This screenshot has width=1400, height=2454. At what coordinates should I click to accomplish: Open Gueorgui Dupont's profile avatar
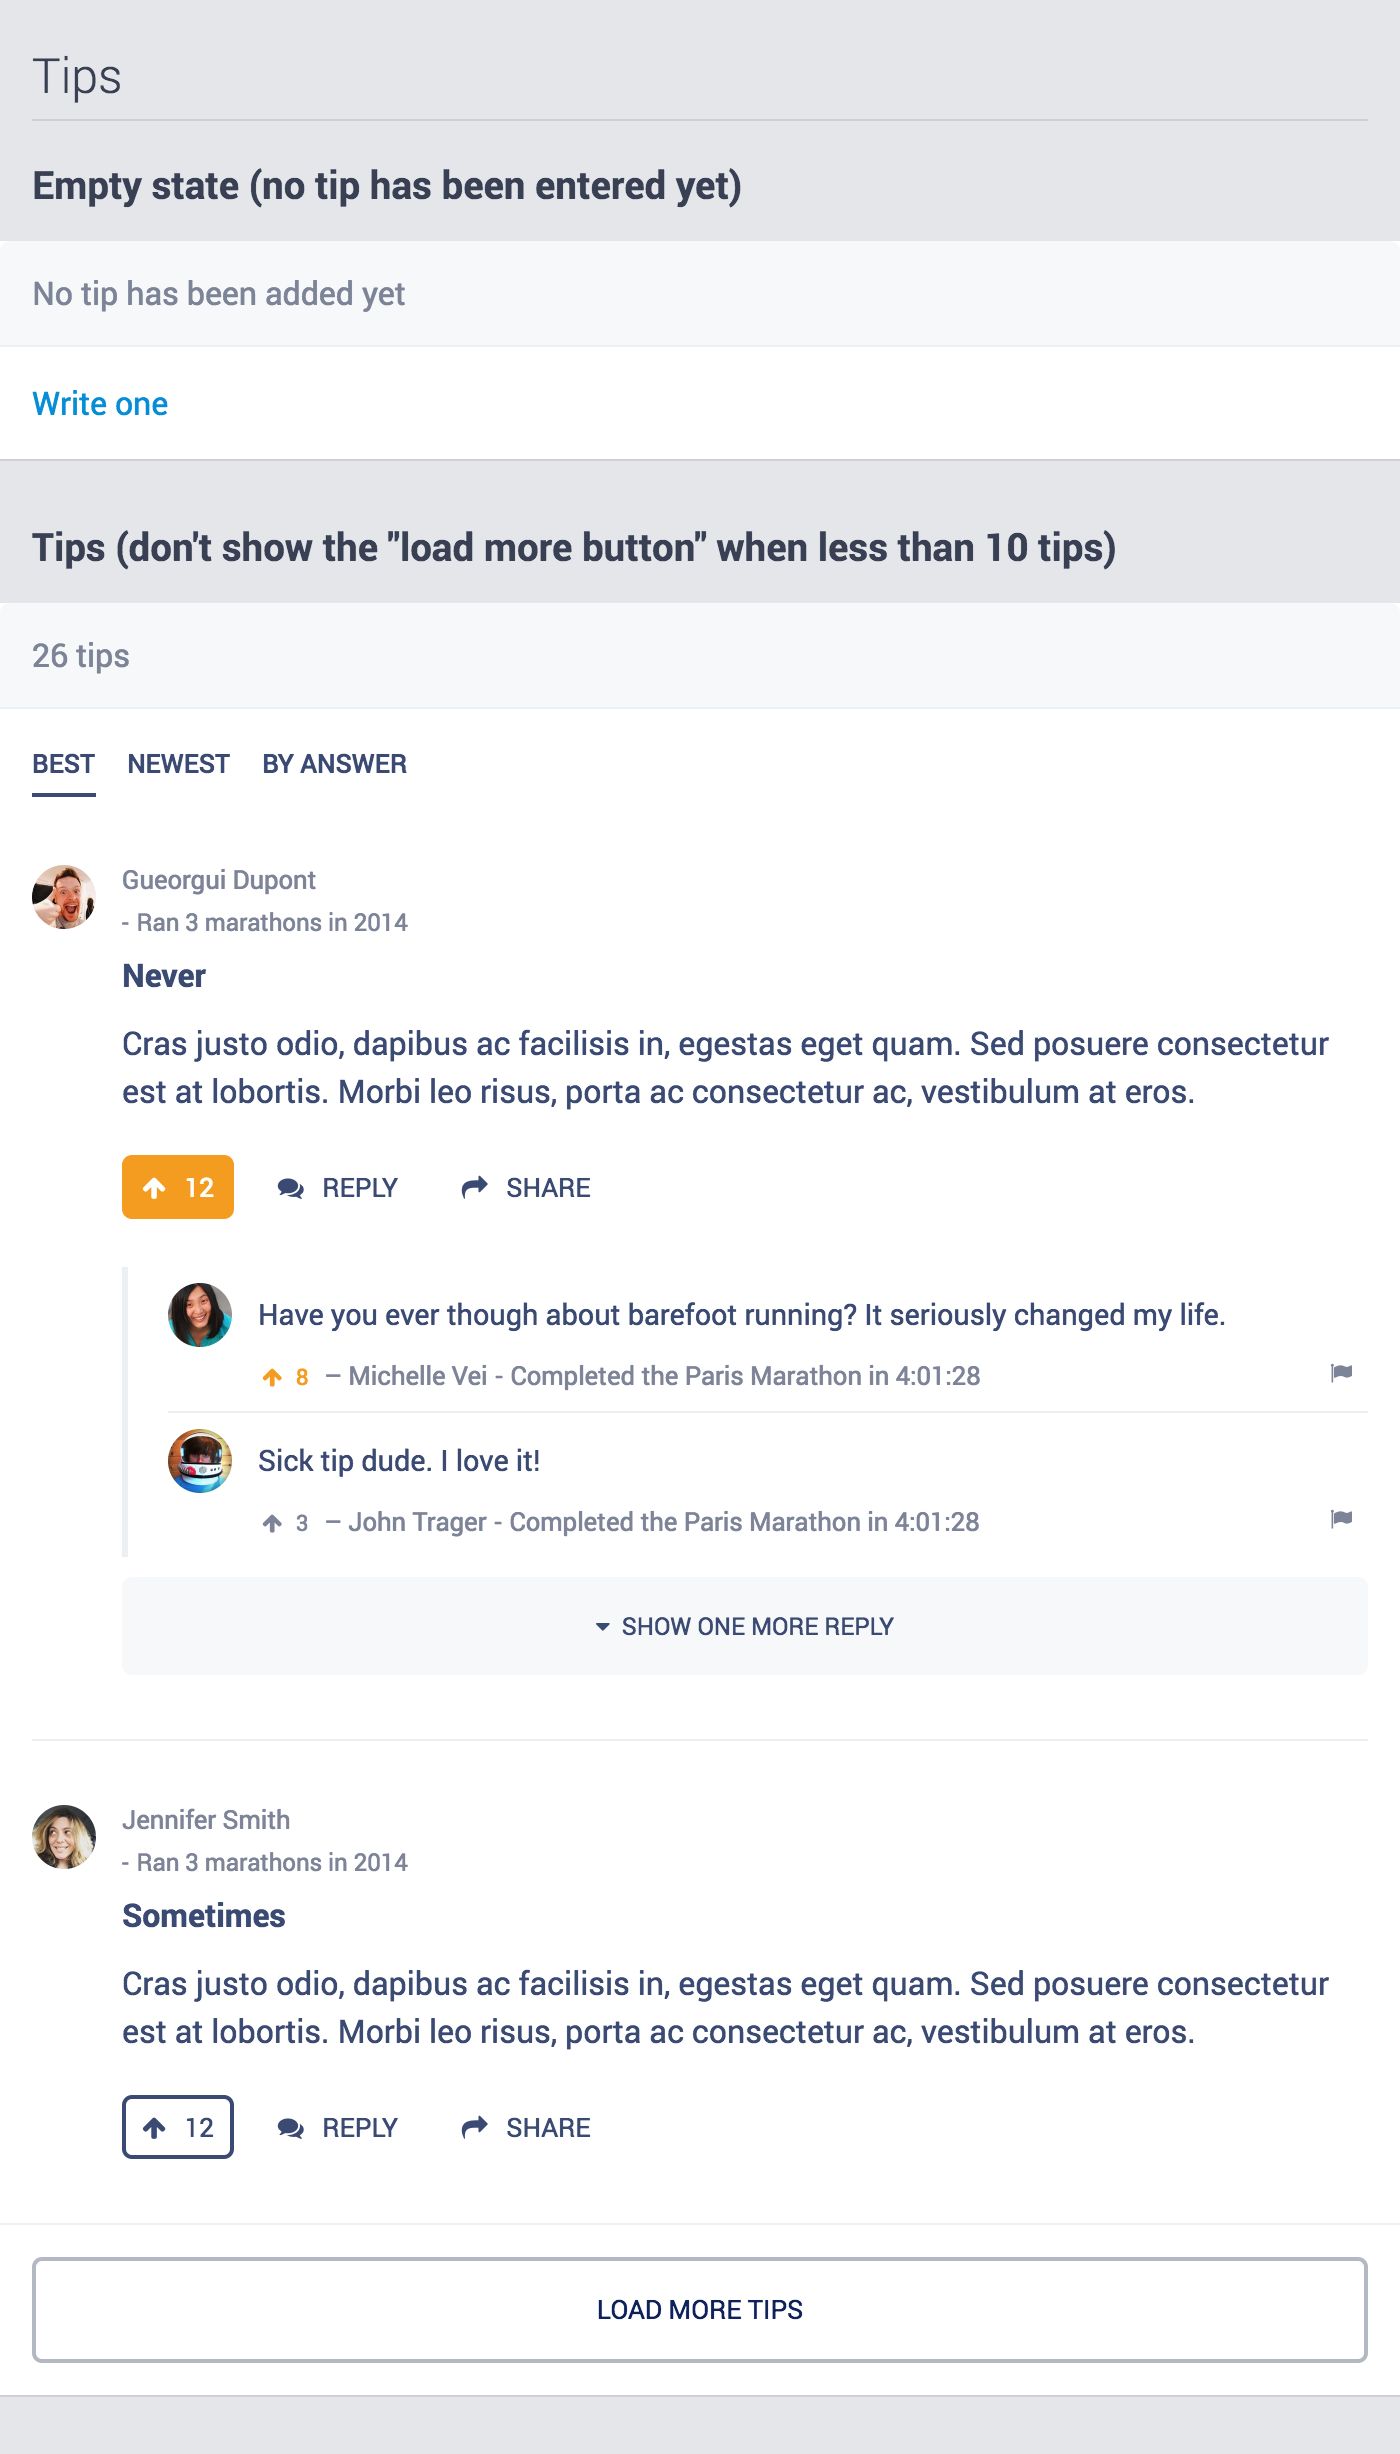64,897
